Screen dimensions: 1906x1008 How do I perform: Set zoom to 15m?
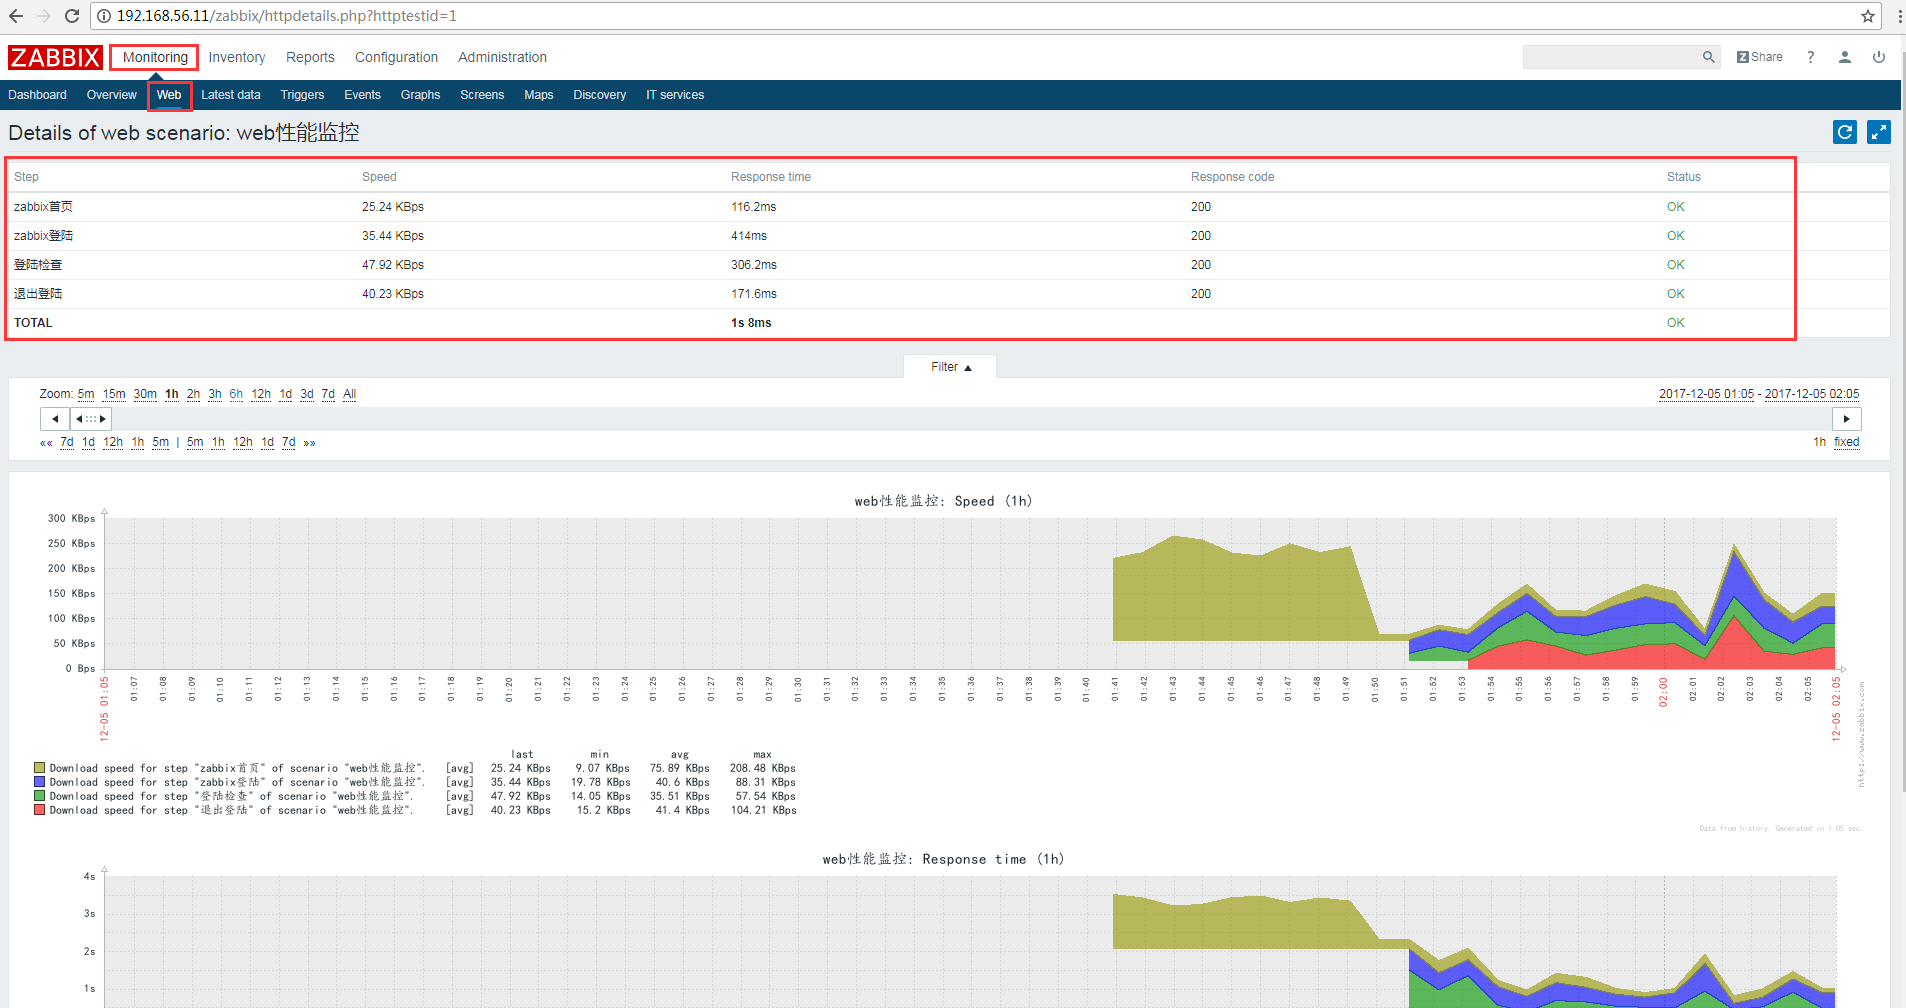114,394
